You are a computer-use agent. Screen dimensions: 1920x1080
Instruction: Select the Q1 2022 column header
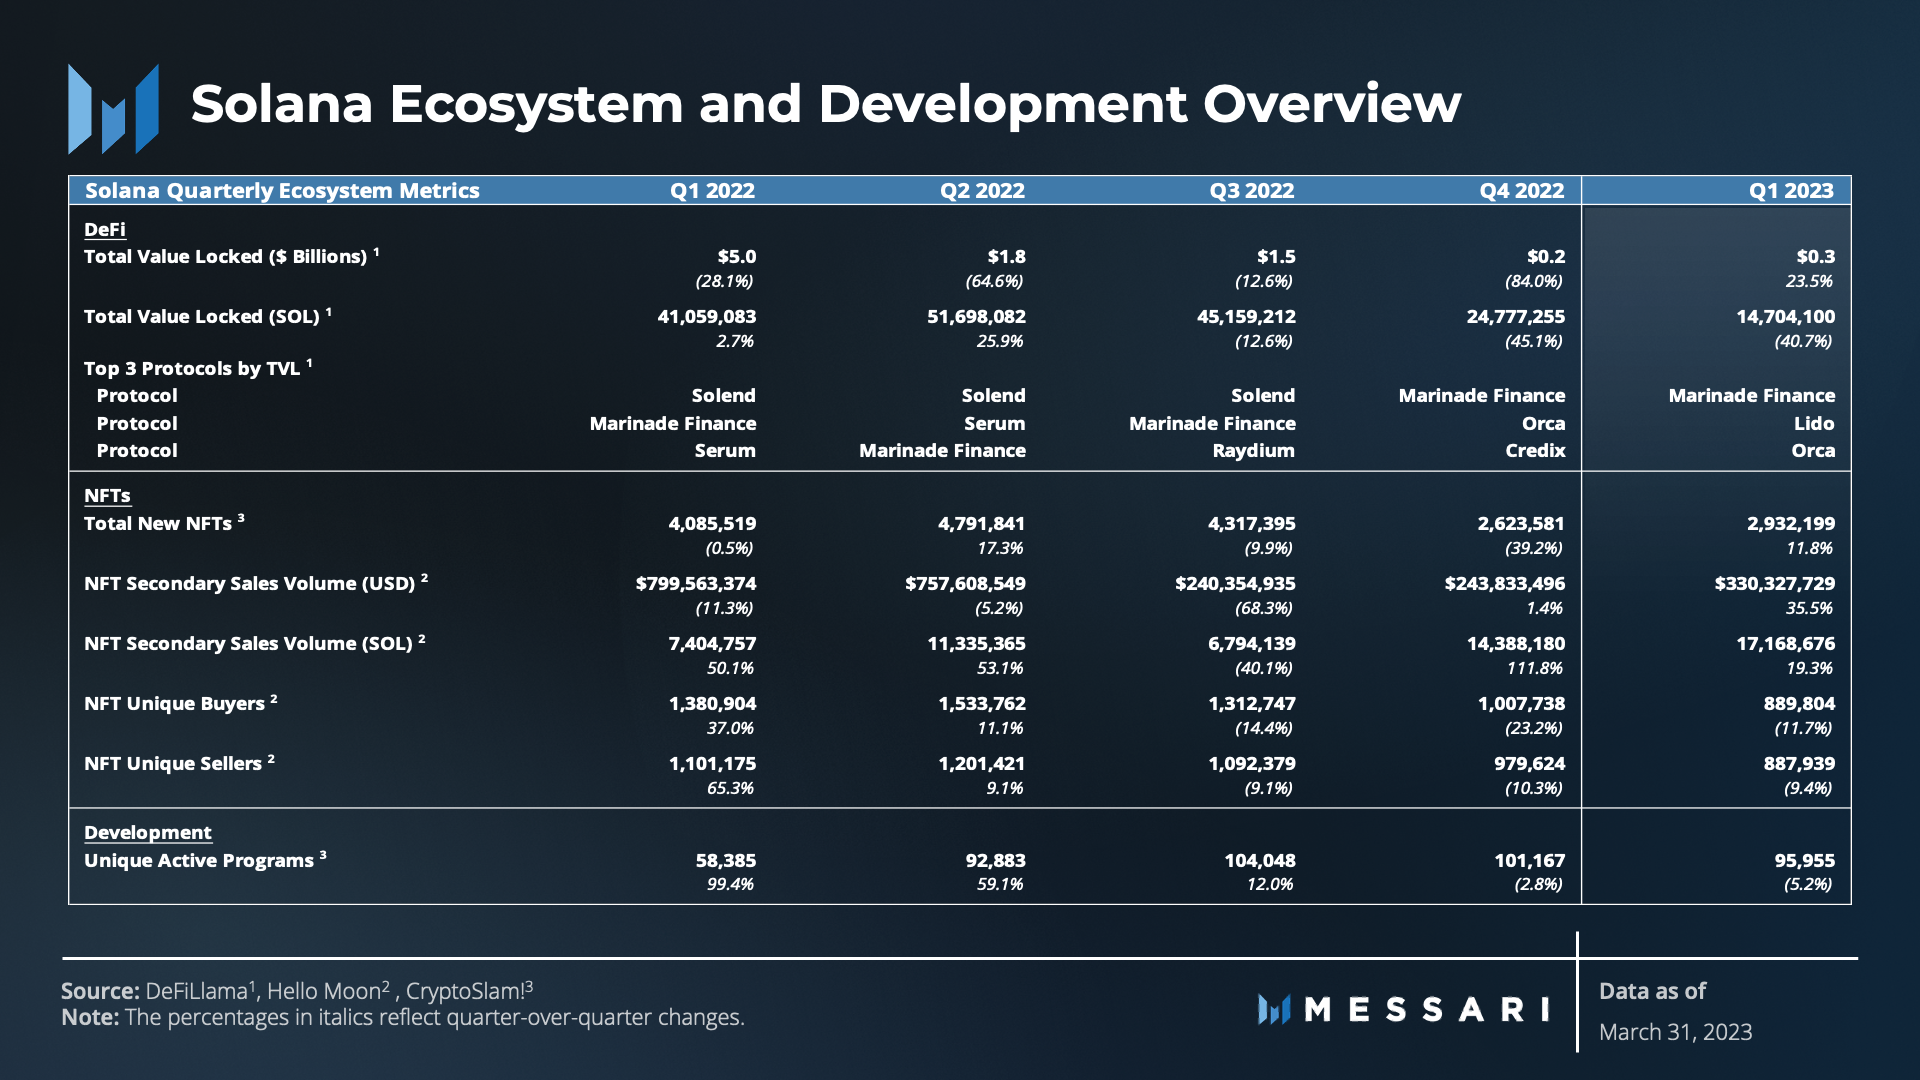click(x=711, y=191)
